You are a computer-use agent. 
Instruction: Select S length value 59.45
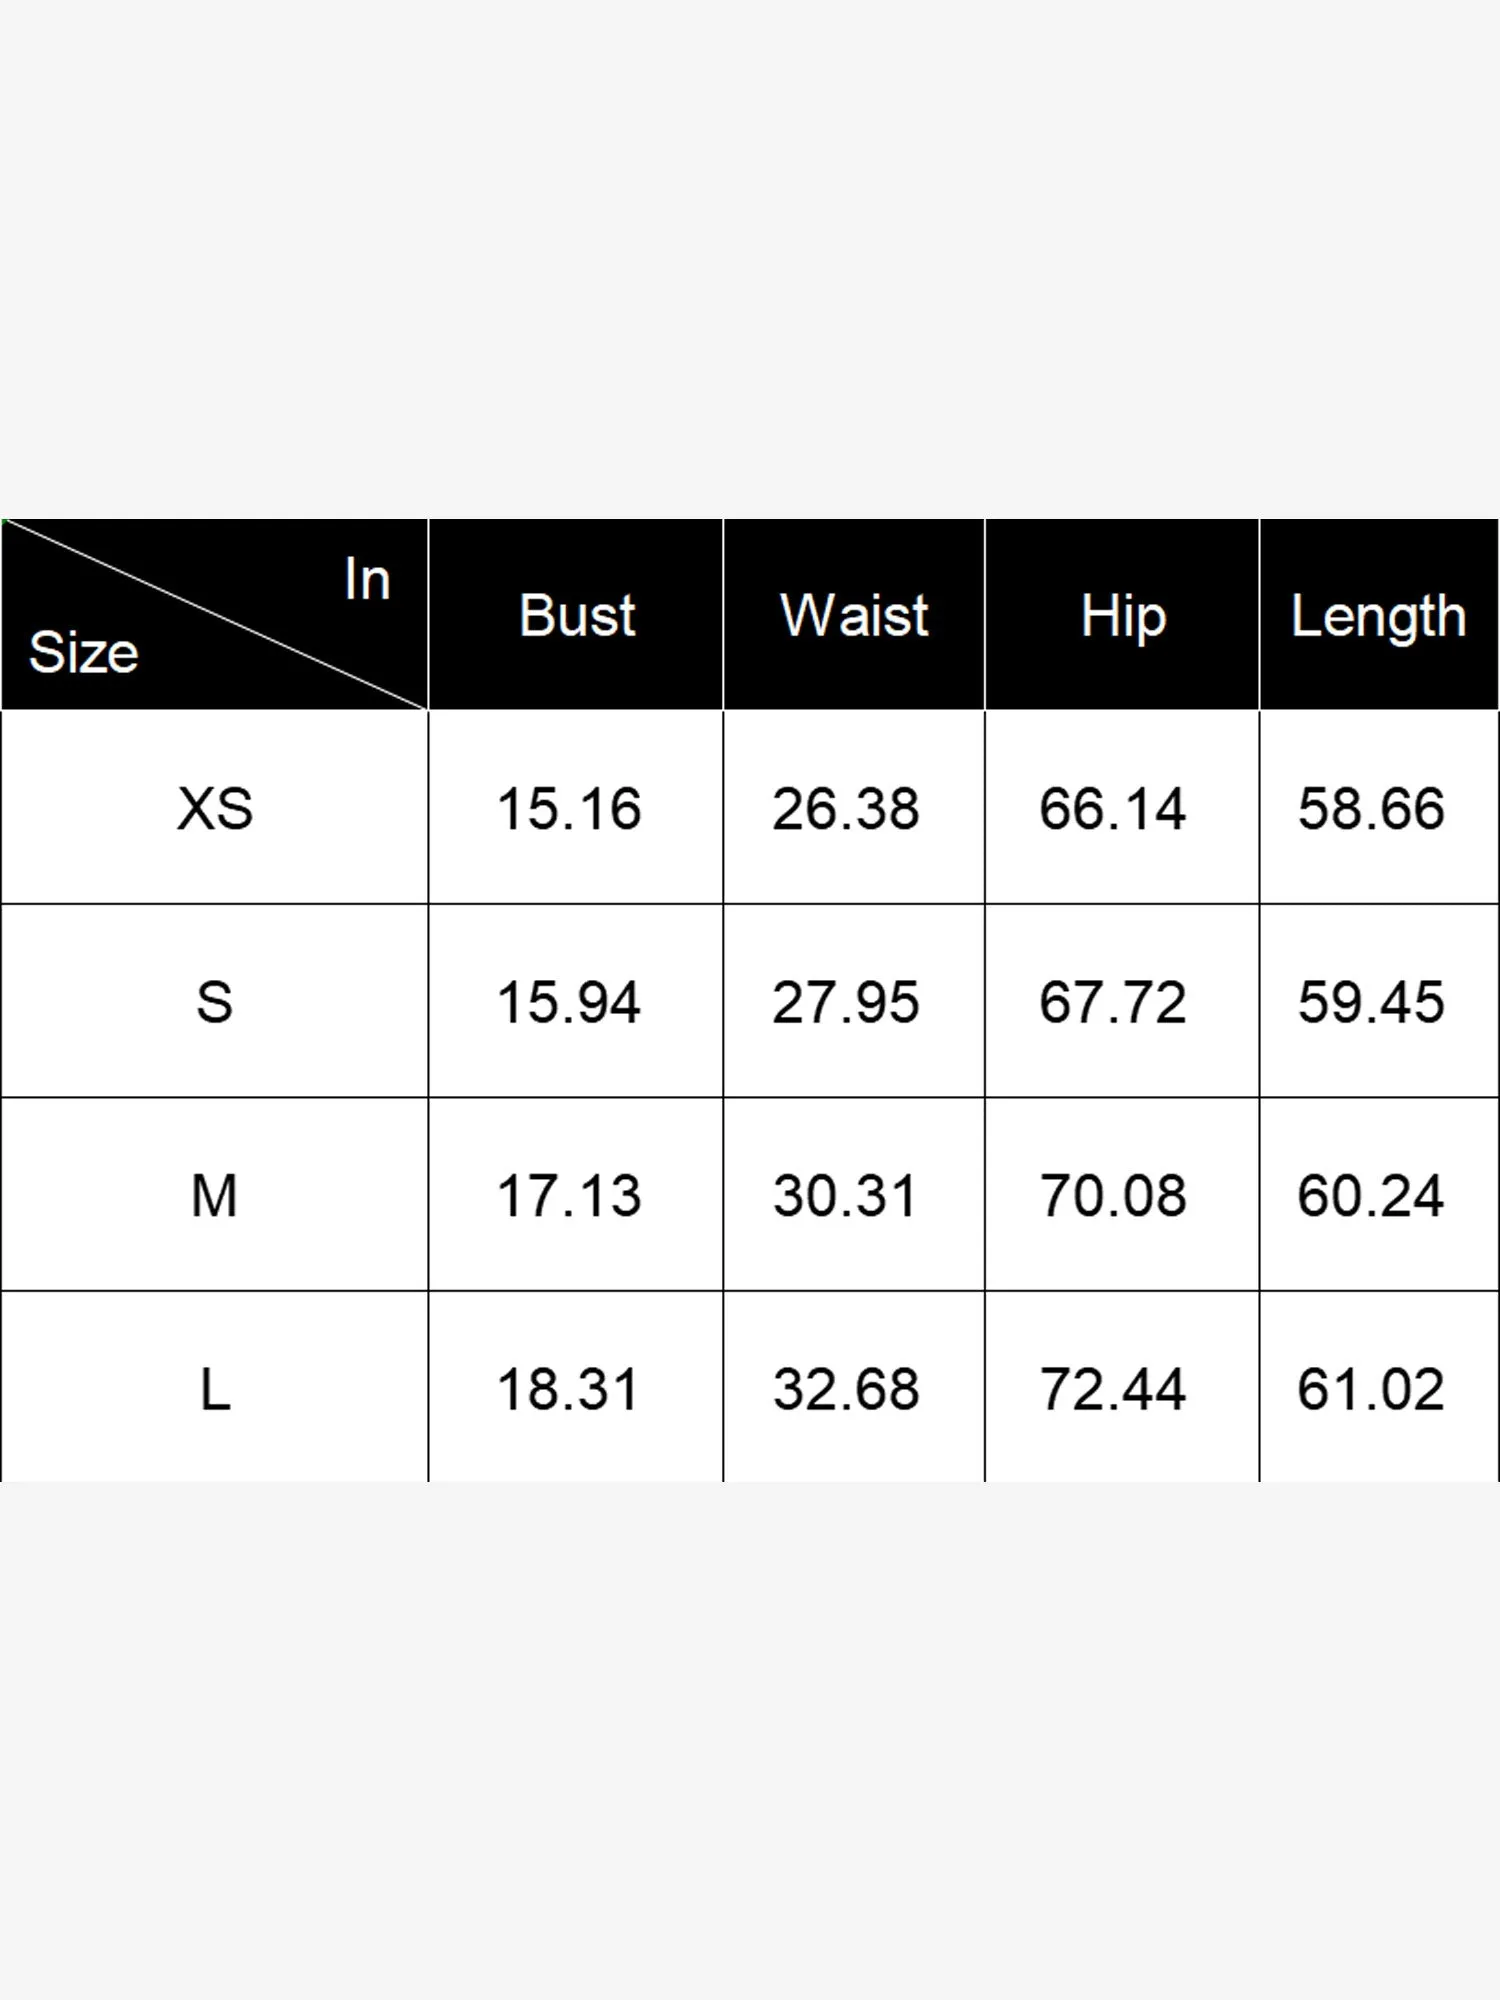point(1371,1002)
